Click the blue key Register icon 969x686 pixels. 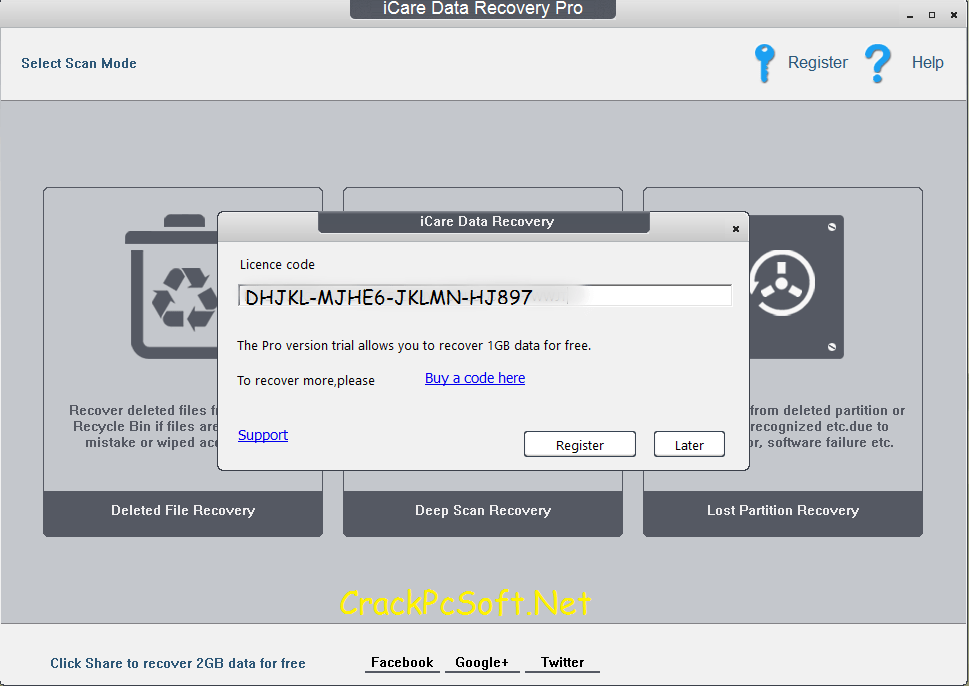[x=764, y=63]
